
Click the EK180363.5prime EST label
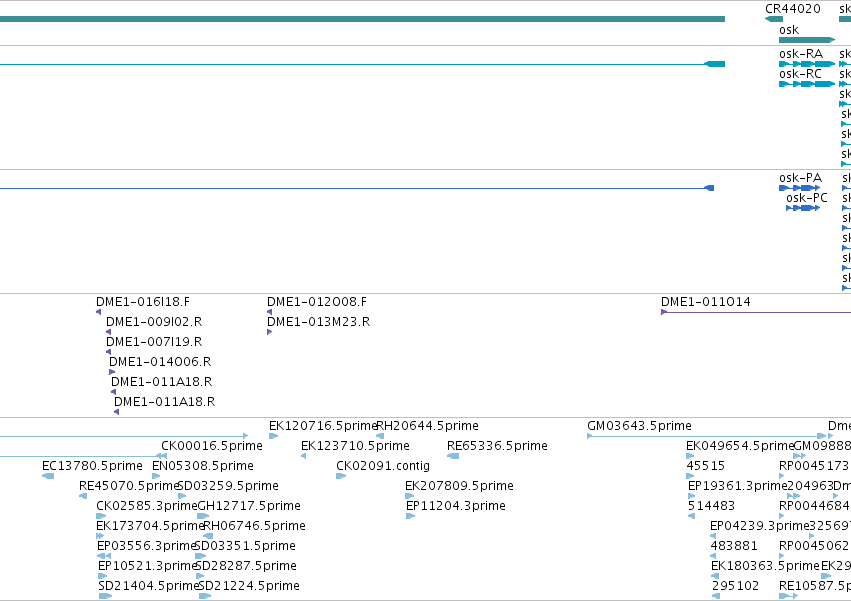tap(765, 566)
